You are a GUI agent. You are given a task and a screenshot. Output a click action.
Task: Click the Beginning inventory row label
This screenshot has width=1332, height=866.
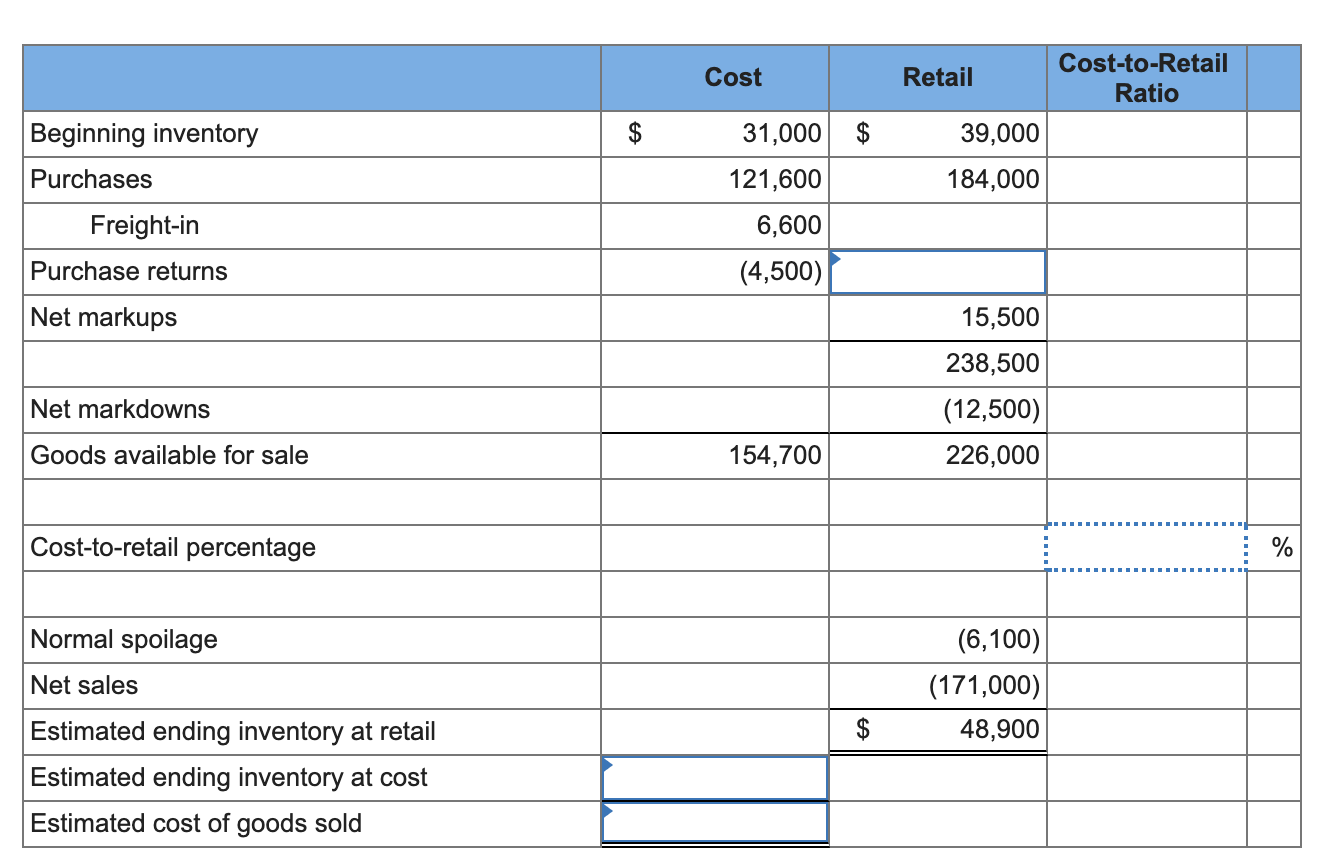(144, 134)
